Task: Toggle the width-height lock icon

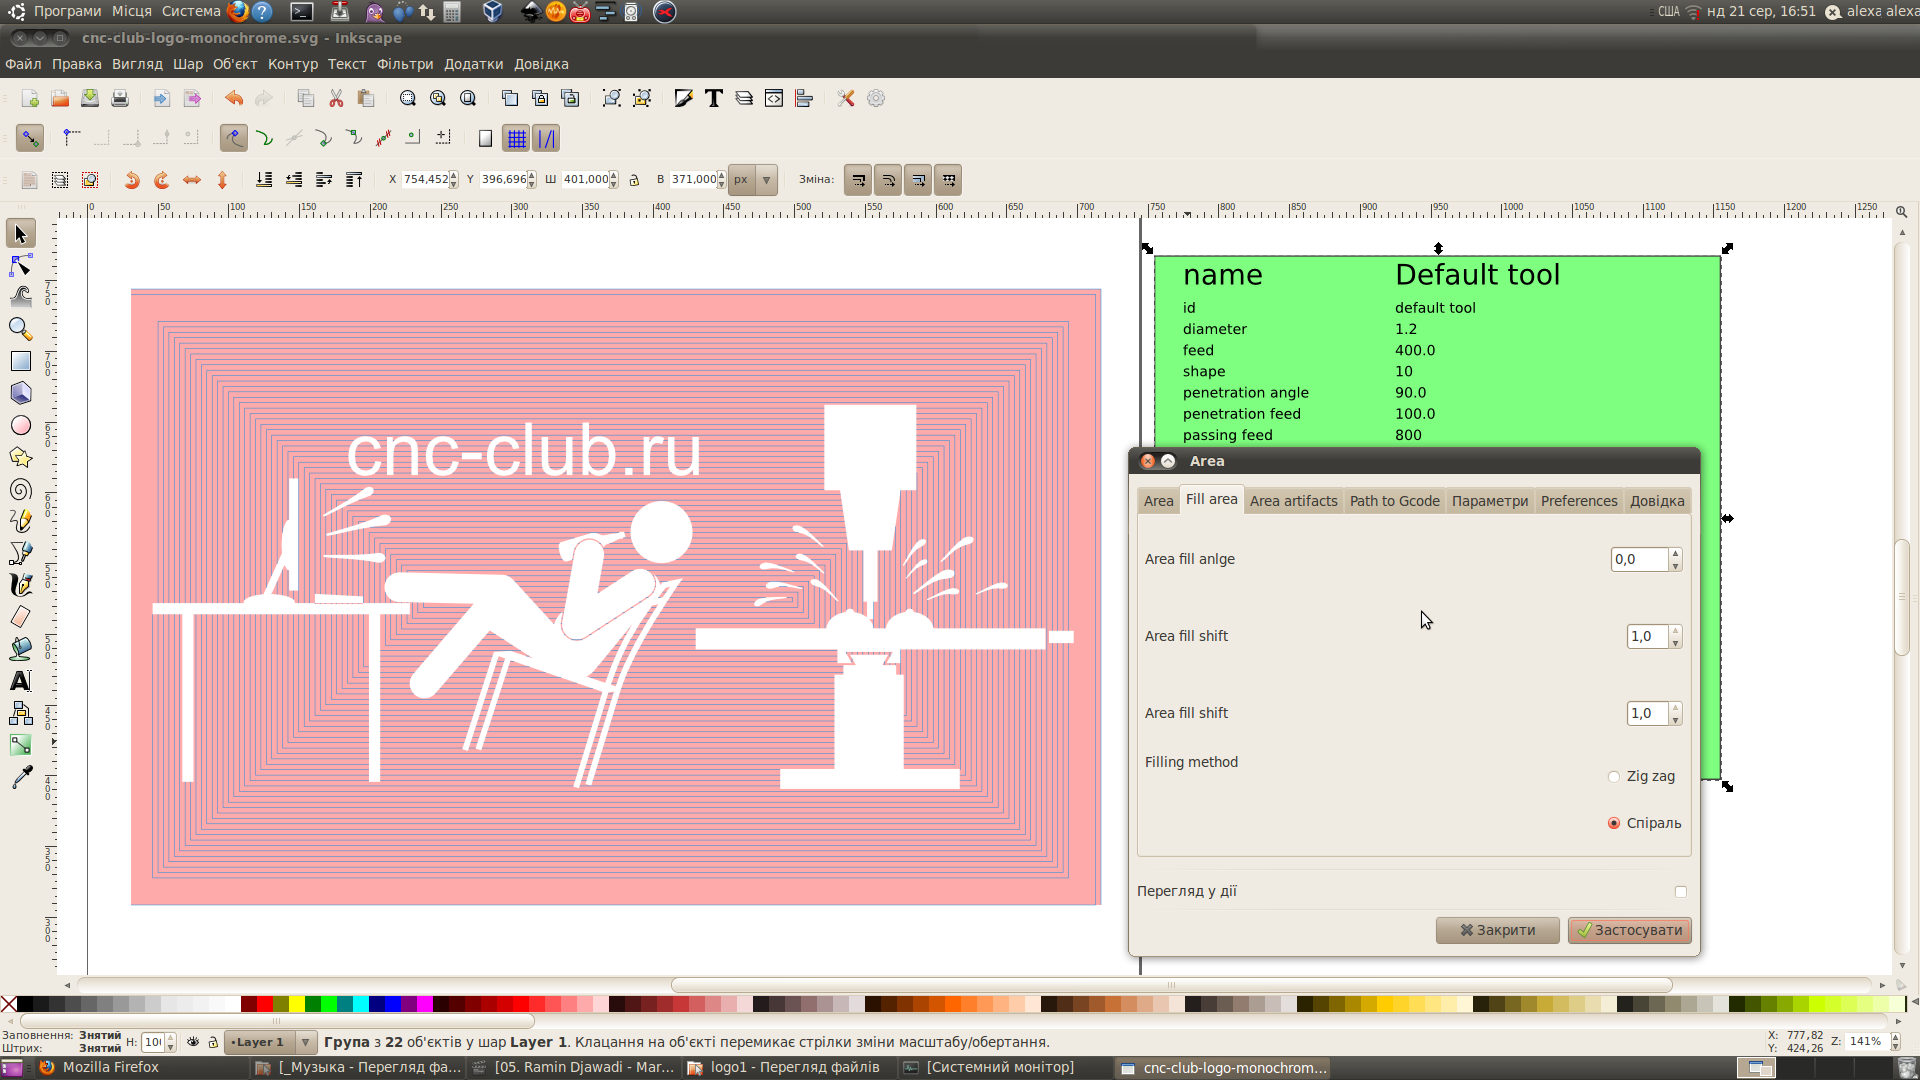Action: pyautogui.click(x=634, y=180)
